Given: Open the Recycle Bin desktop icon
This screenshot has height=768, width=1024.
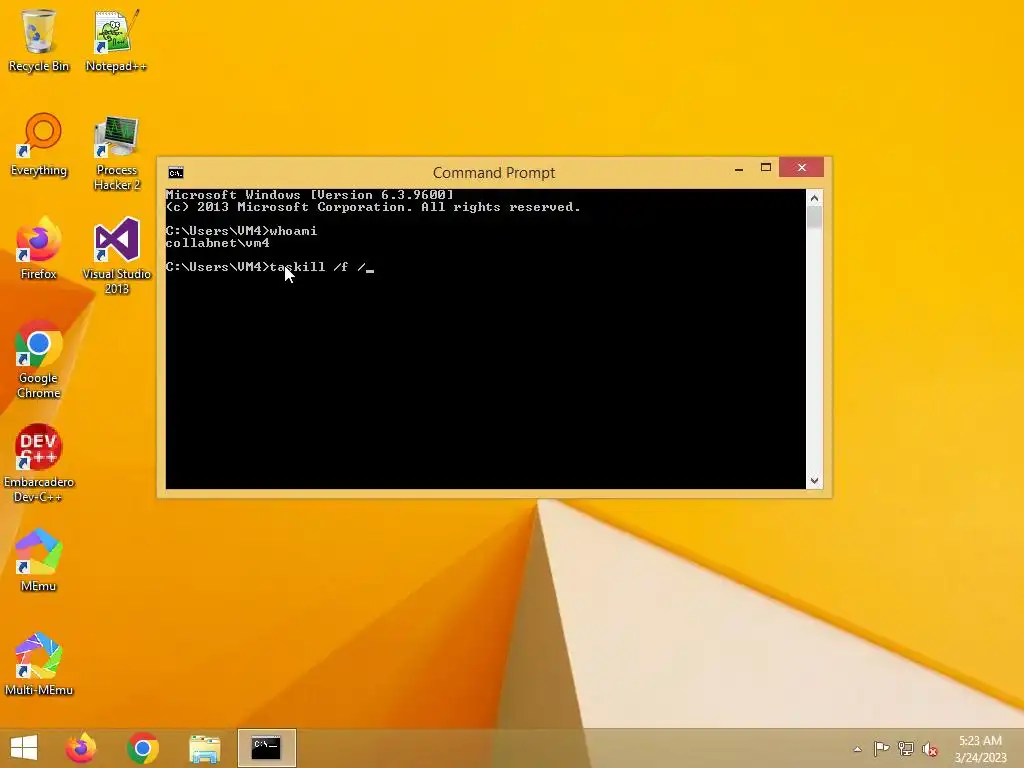Looking at the screenshot, I should (39, 40).
